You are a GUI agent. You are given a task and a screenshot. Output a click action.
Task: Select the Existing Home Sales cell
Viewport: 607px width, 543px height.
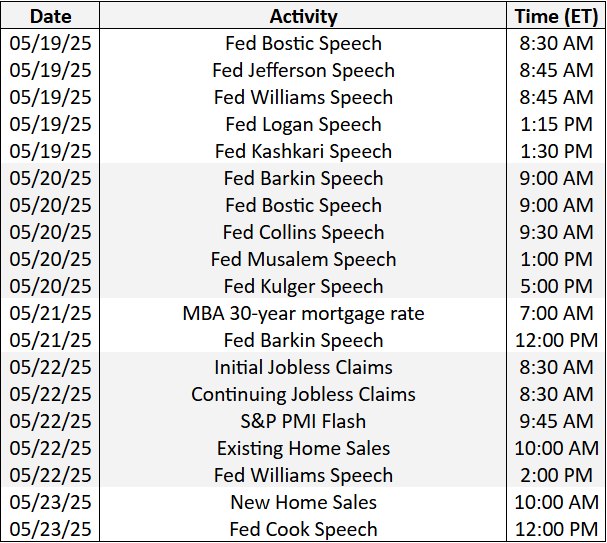(x=303, y=449)
